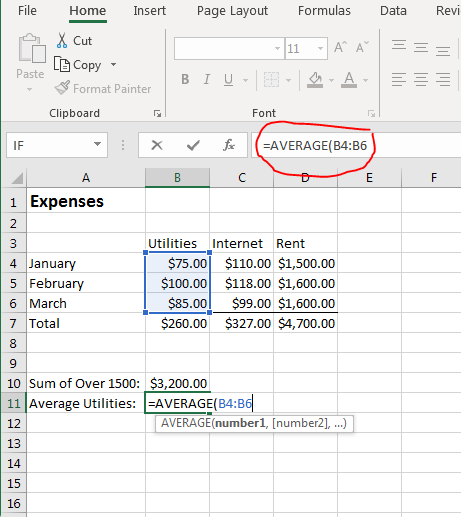The width and height of the screenshot is (461, 517).
Task: Click AVERAGE in the function tooltip
Action: (x=186, y=423)
